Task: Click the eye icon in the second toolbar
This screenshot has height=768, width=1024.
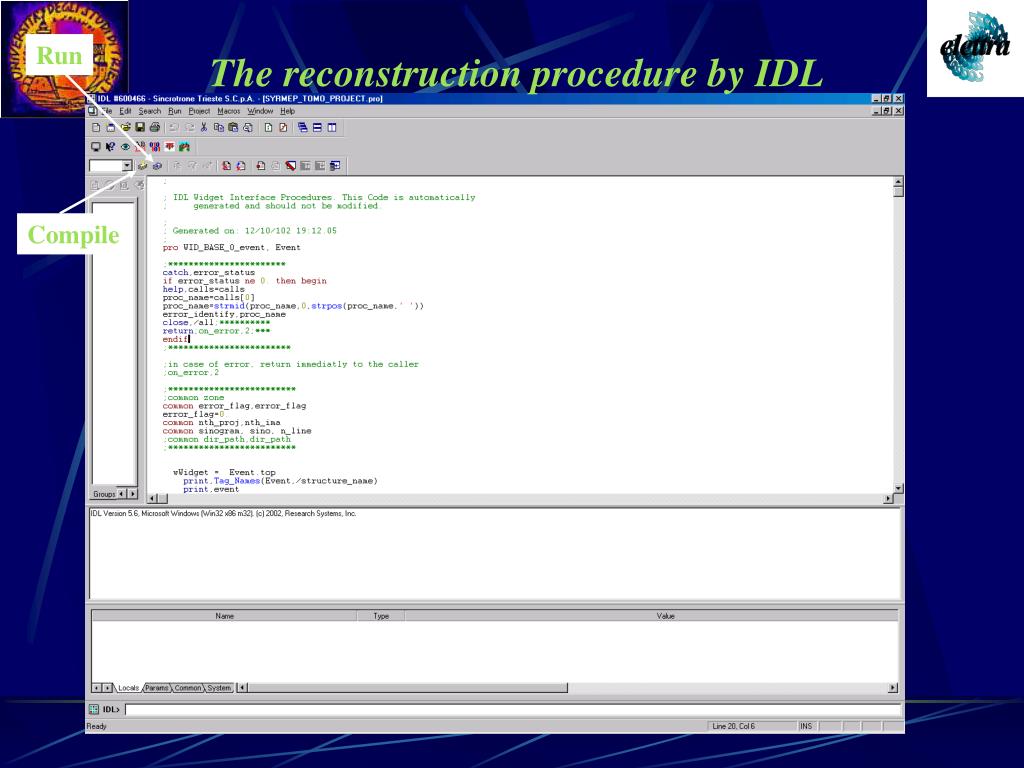Action: click(x=125, y=147)
